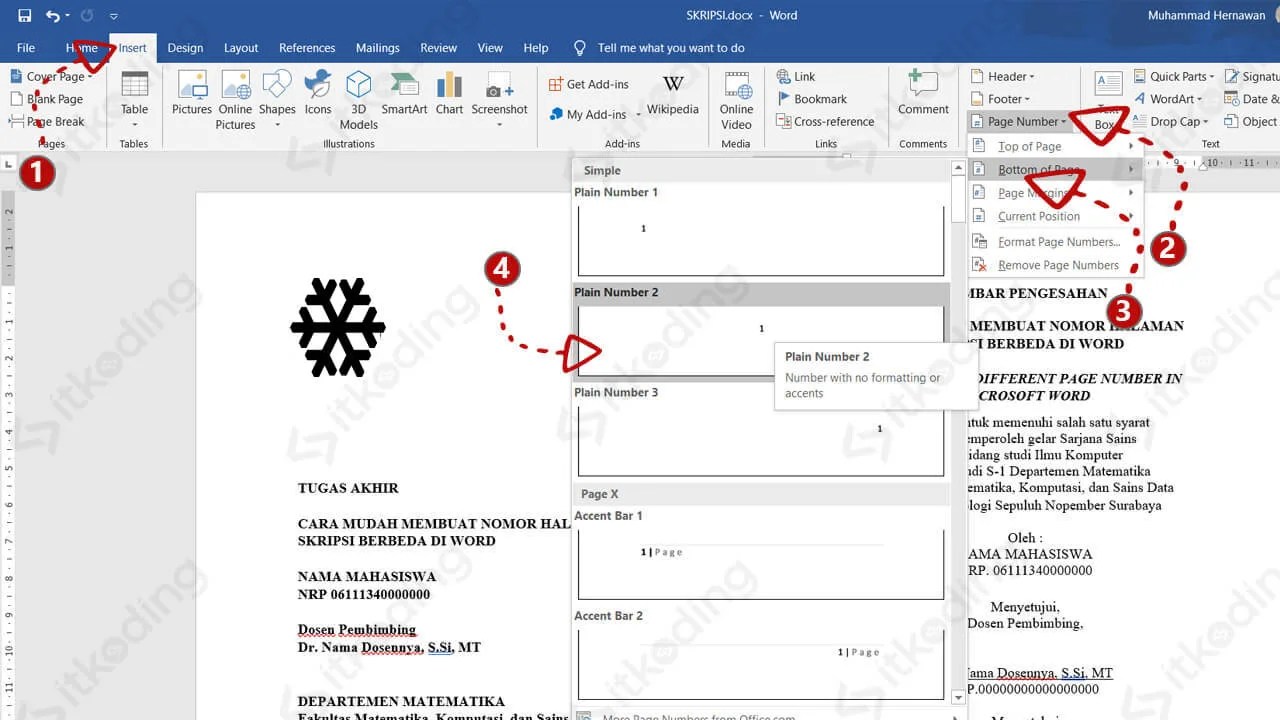Click the DEPARTEMEN MATEMATIKA line
This screenshot has width=1280, height=720.
click(401, 701)
